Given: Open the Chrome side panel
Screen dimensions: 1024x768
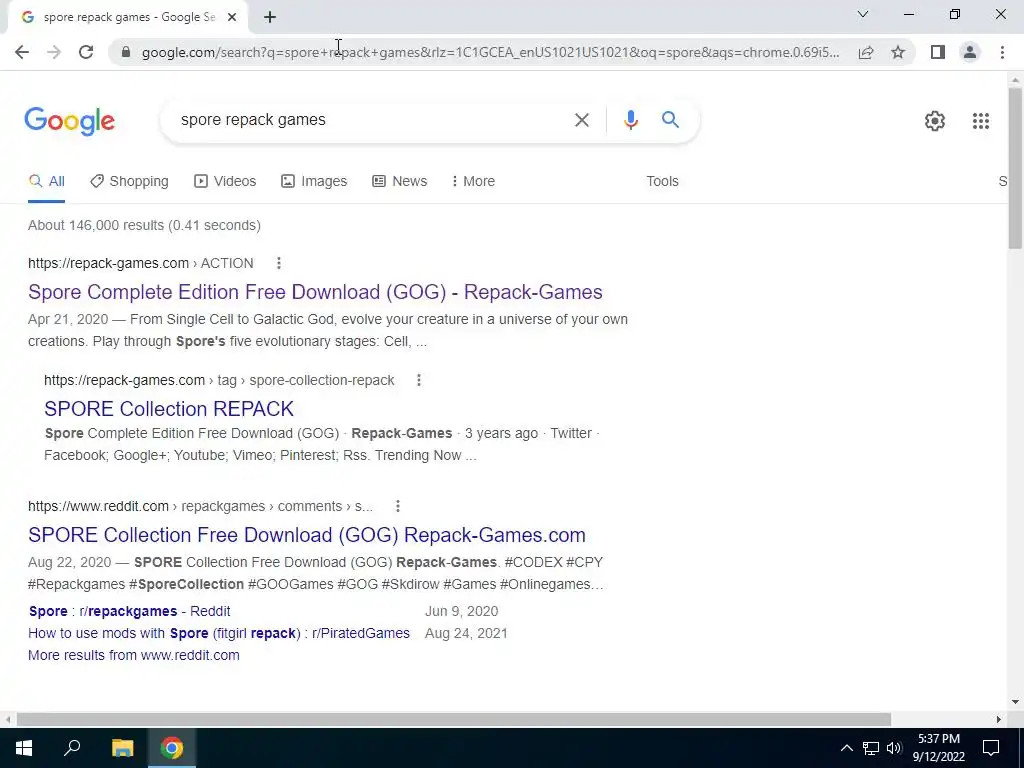Looking at the screenshot, I should (938, 52).
